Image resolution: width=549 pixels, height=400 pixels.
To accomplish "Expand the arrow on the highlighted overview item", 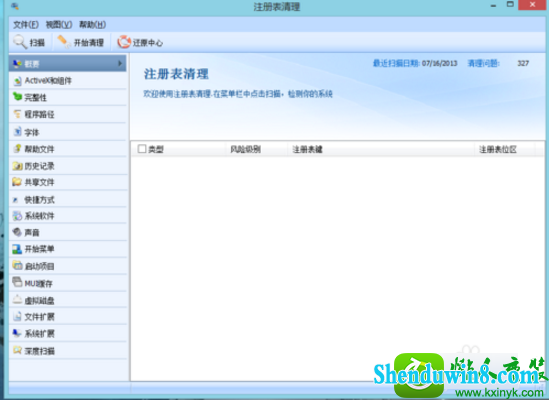I will pyautogui.click(x=120, y=63).
